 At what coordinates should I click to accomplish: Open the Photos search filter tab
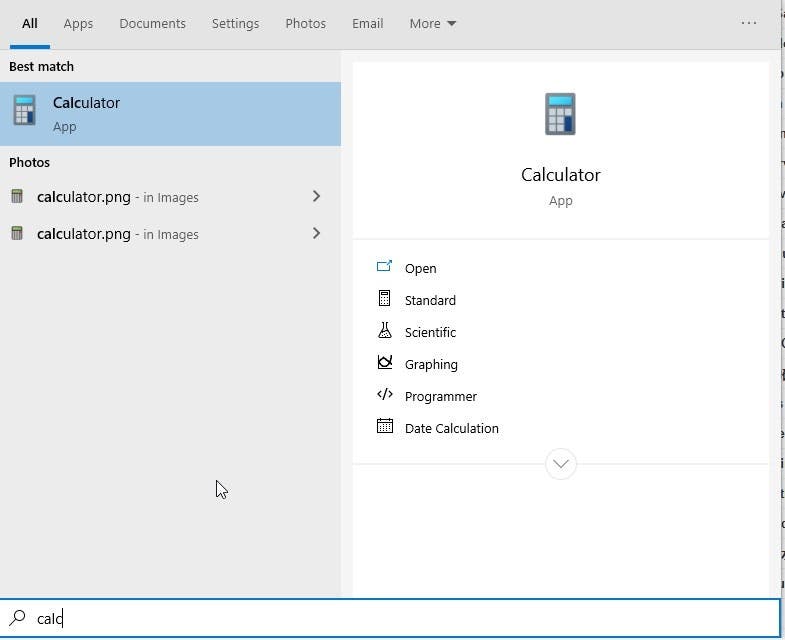pos(305,23)
